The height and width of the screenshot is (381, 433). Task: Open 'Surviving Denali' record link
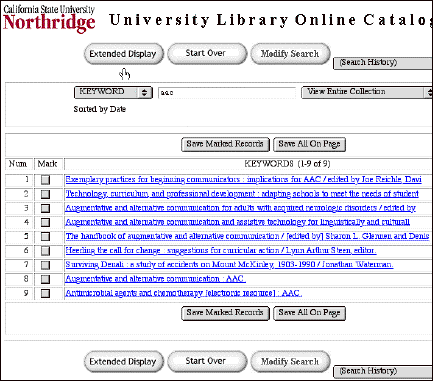[x=229, y=265]
